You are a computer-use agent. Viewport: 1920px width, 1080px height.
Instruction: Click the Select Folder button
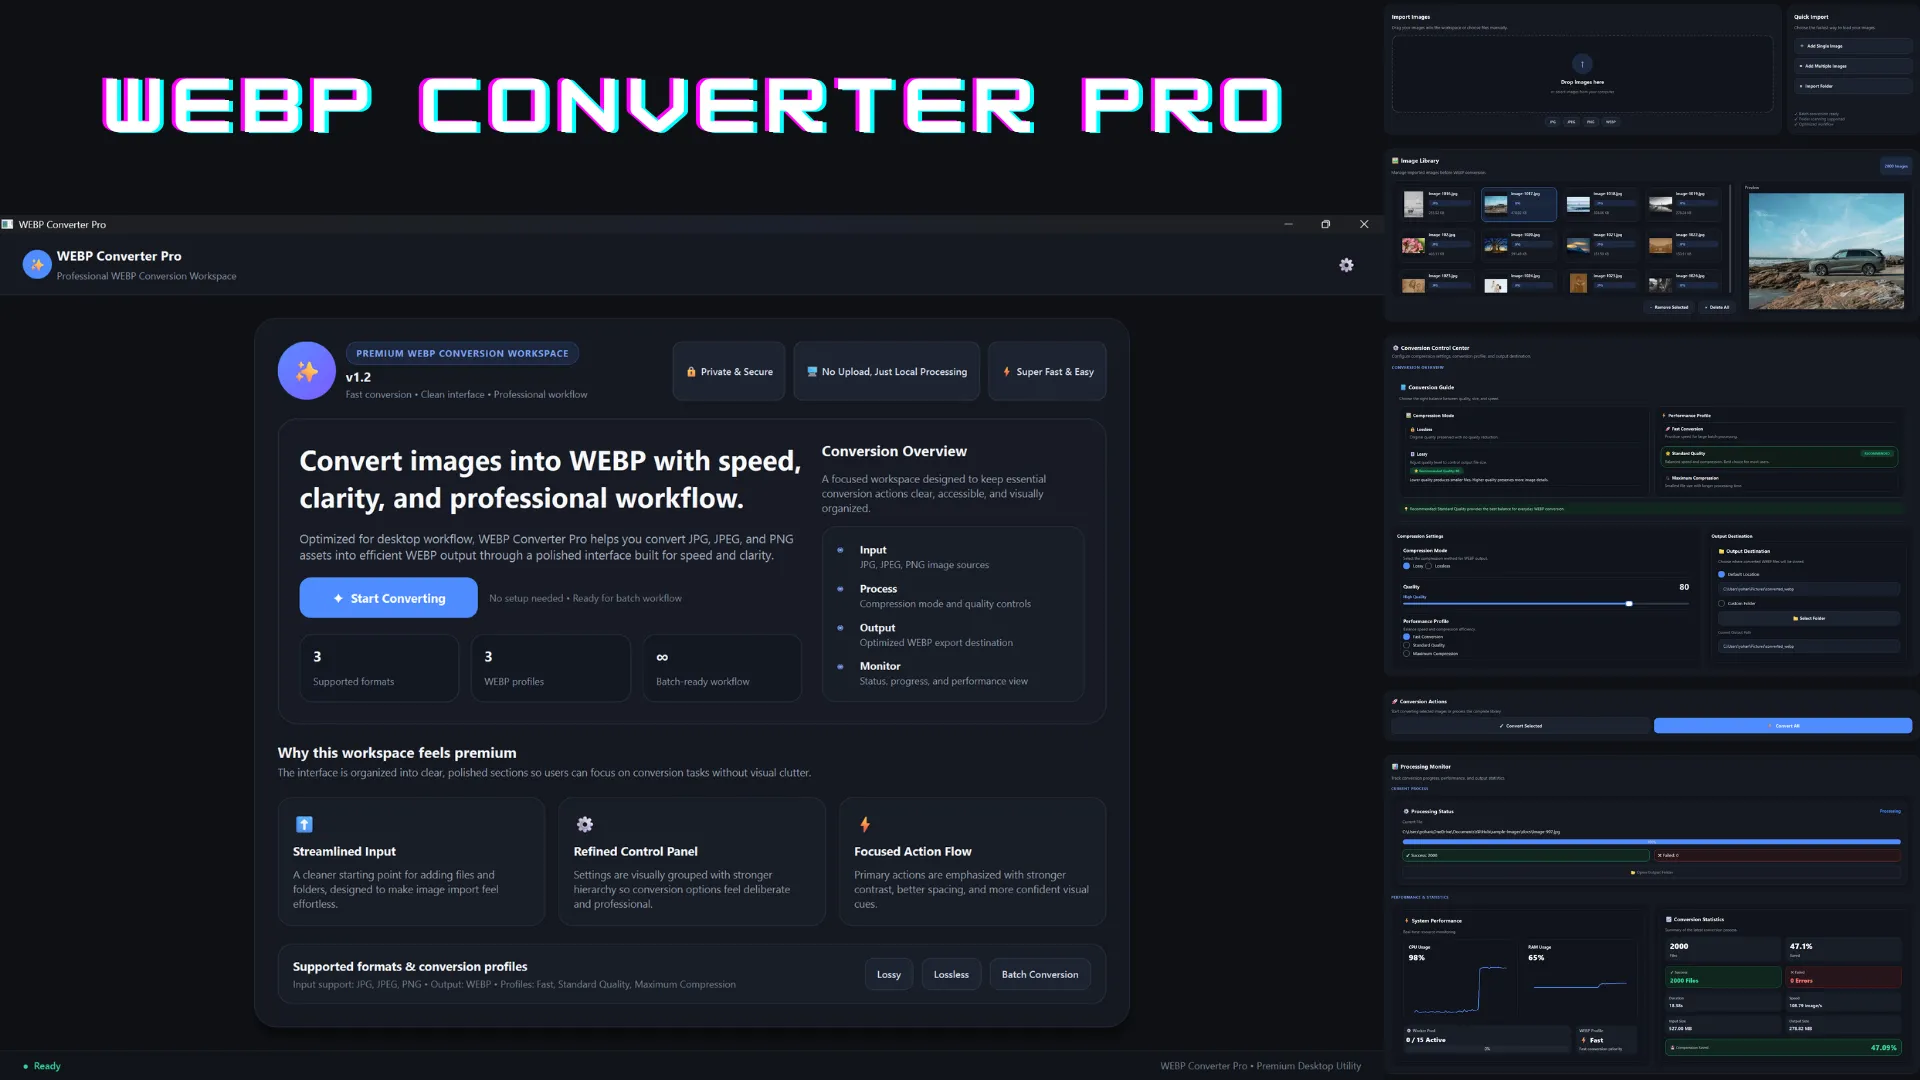point(1809,619)
